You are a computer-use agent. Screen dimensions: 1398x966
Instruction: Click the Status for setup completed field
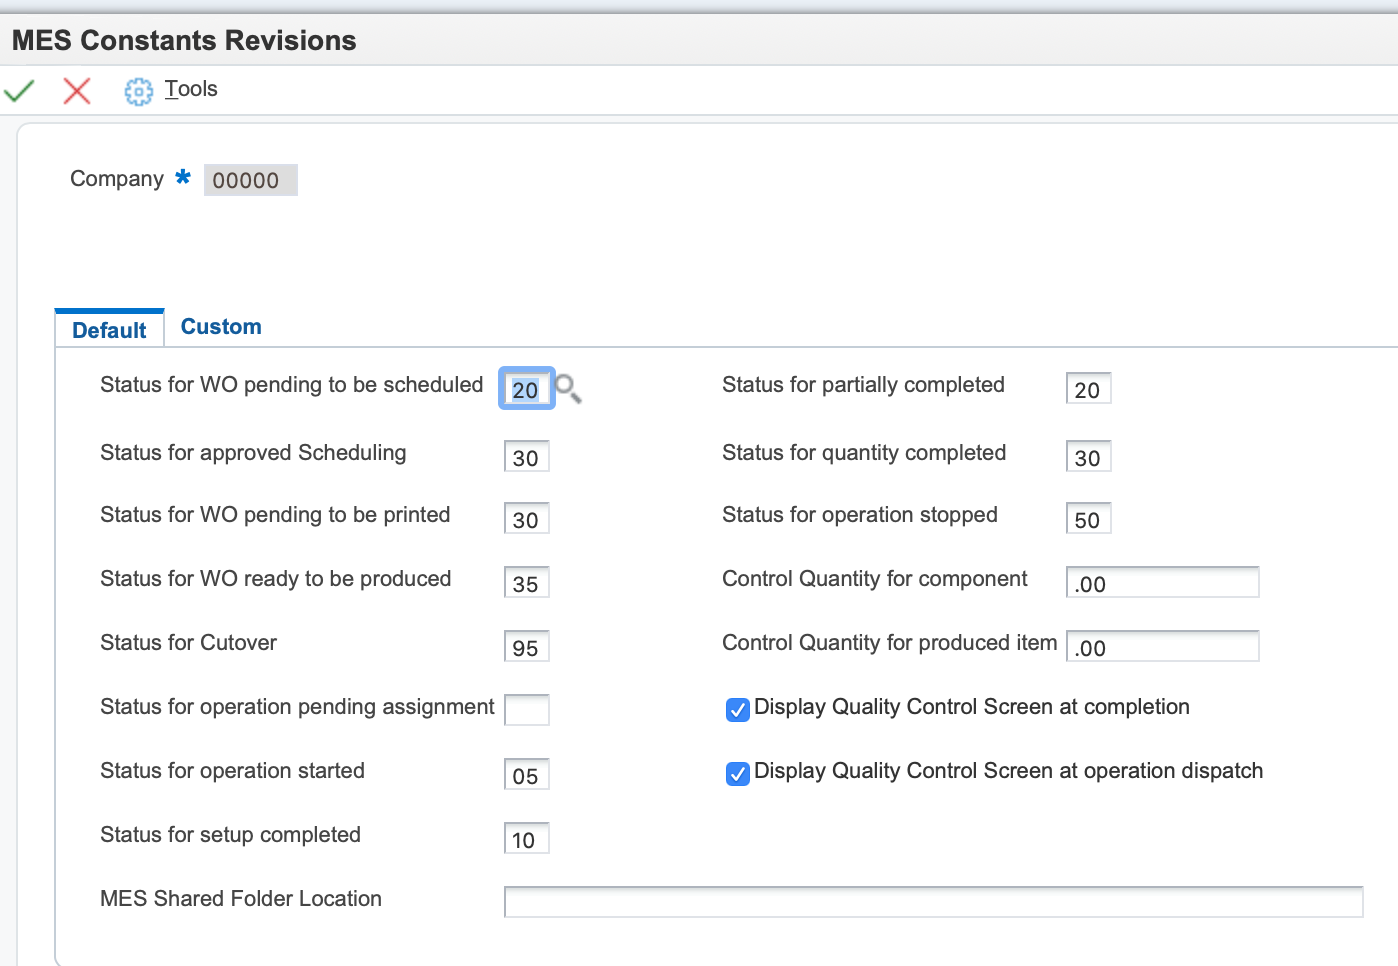pos(527,839)
